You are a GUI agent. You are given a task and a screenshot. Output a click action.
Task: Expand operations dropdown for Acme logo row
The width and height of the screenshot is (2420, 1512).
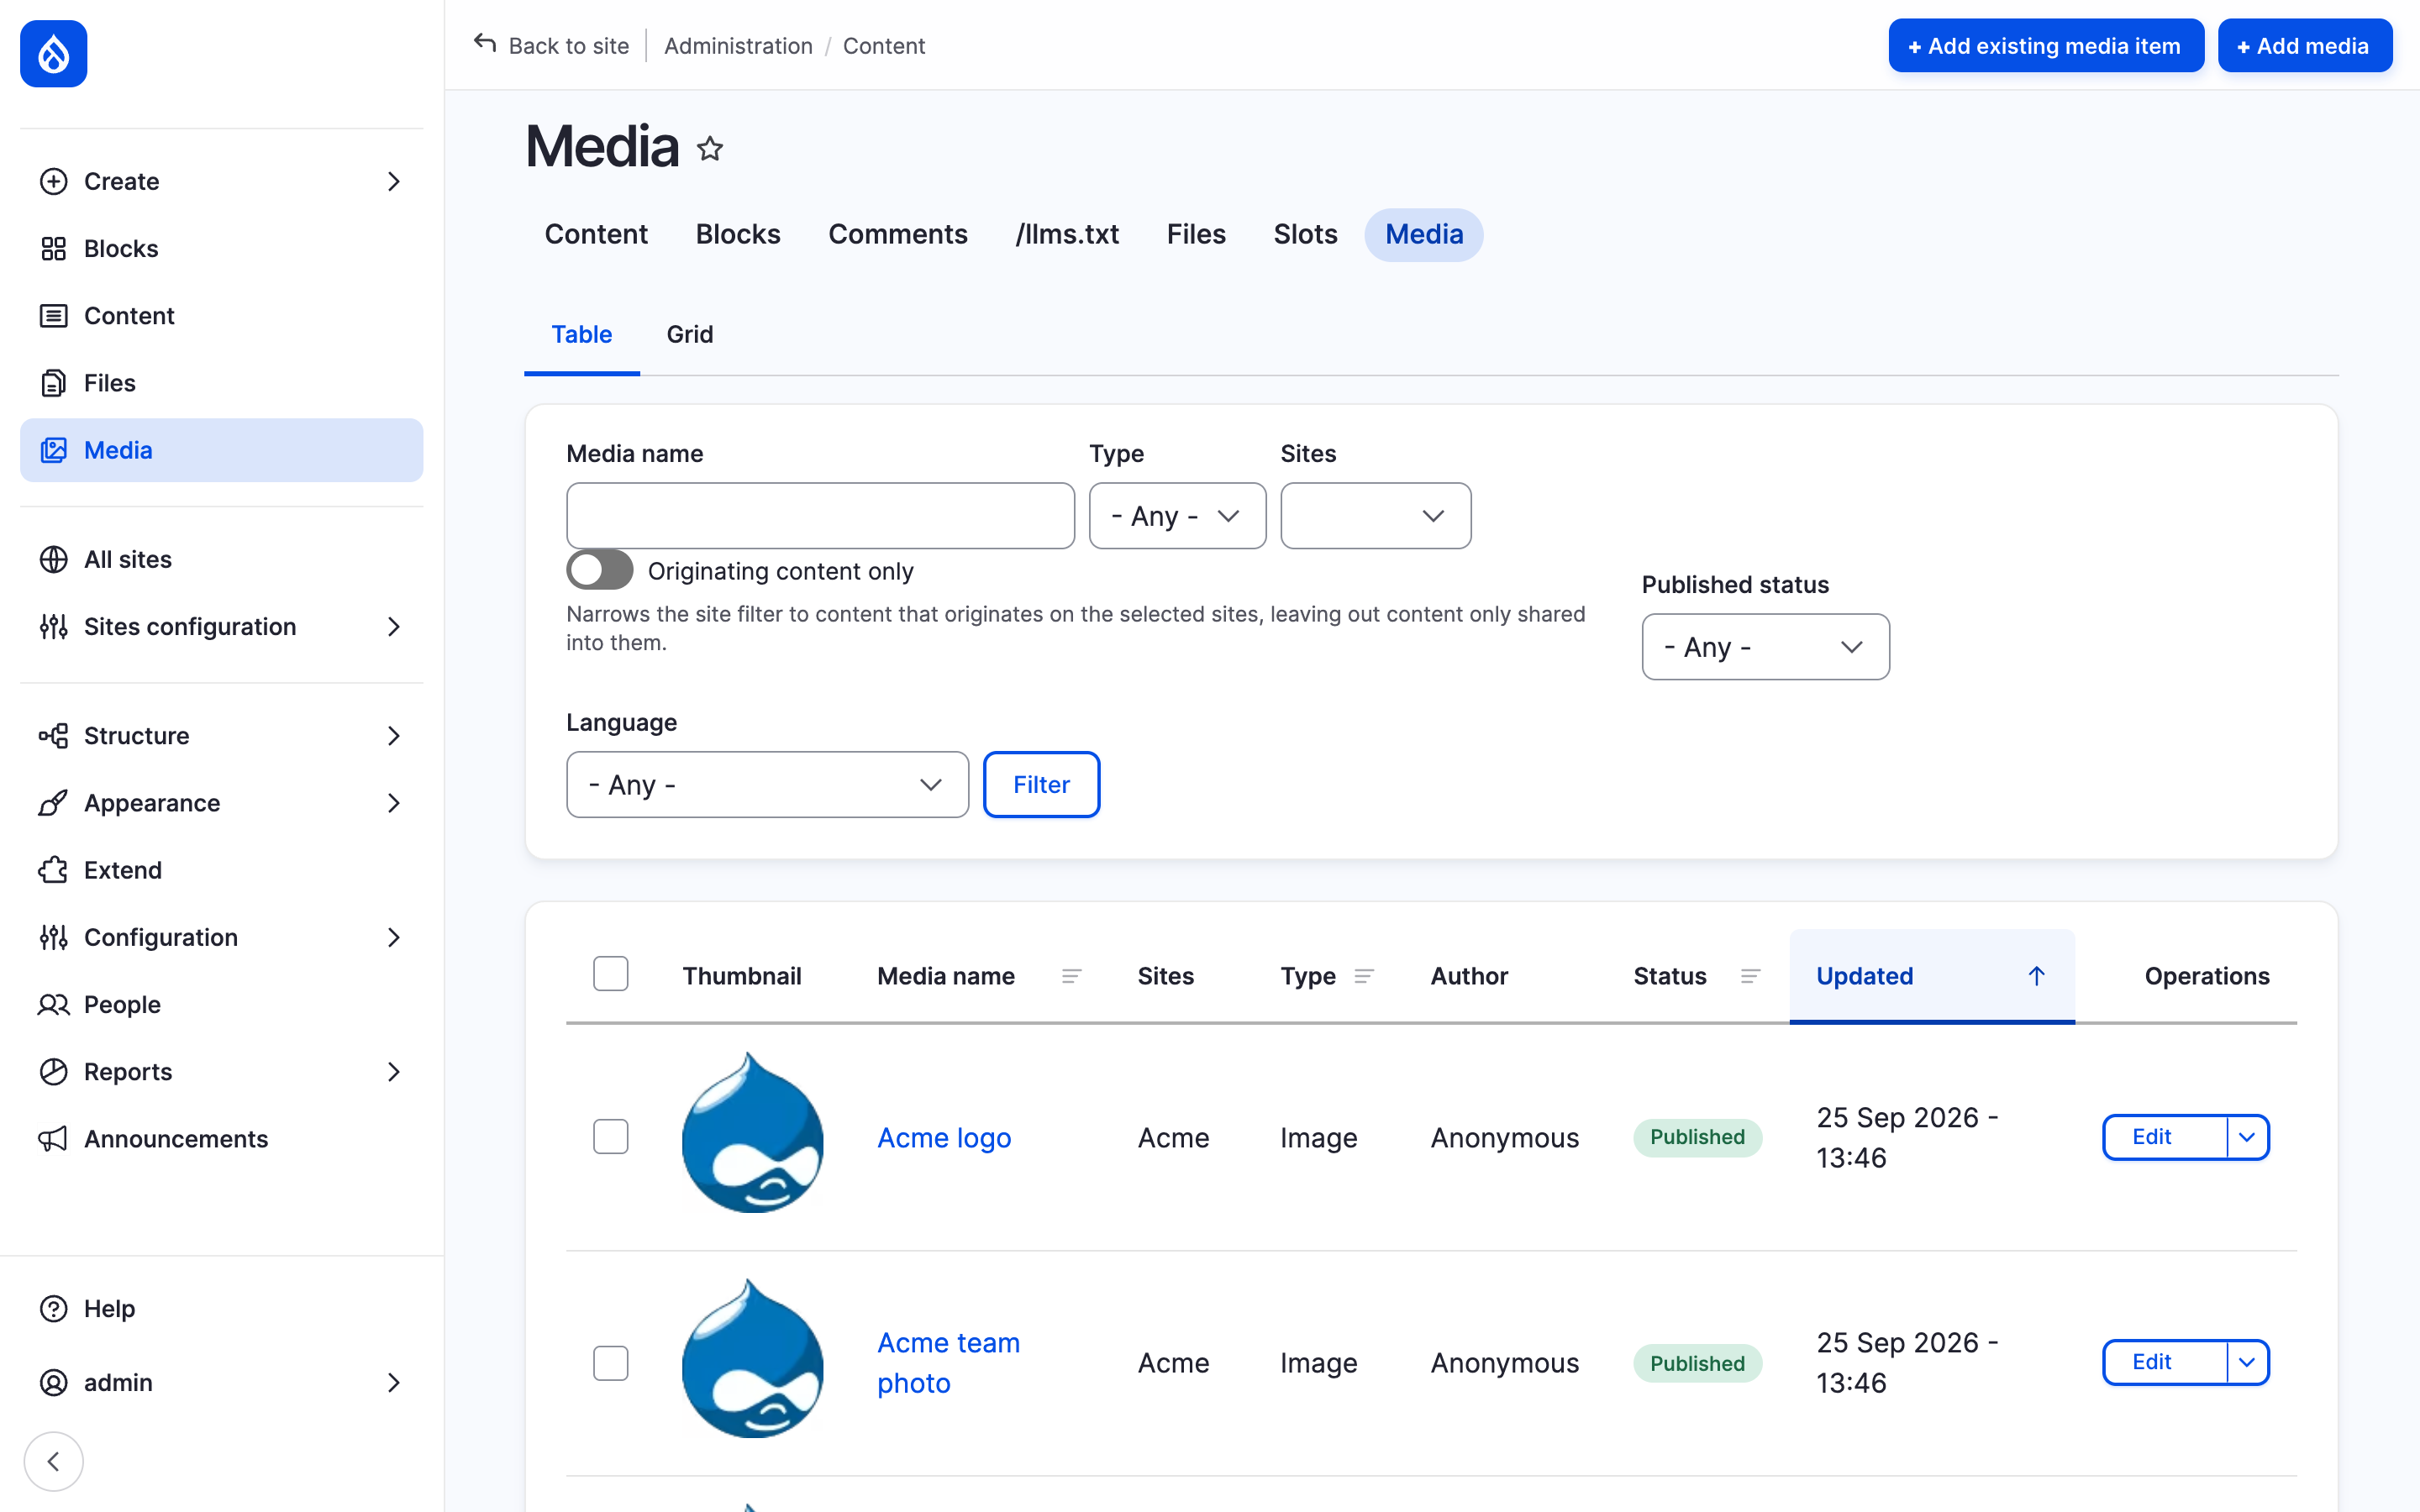[x=2247, y=1137]
